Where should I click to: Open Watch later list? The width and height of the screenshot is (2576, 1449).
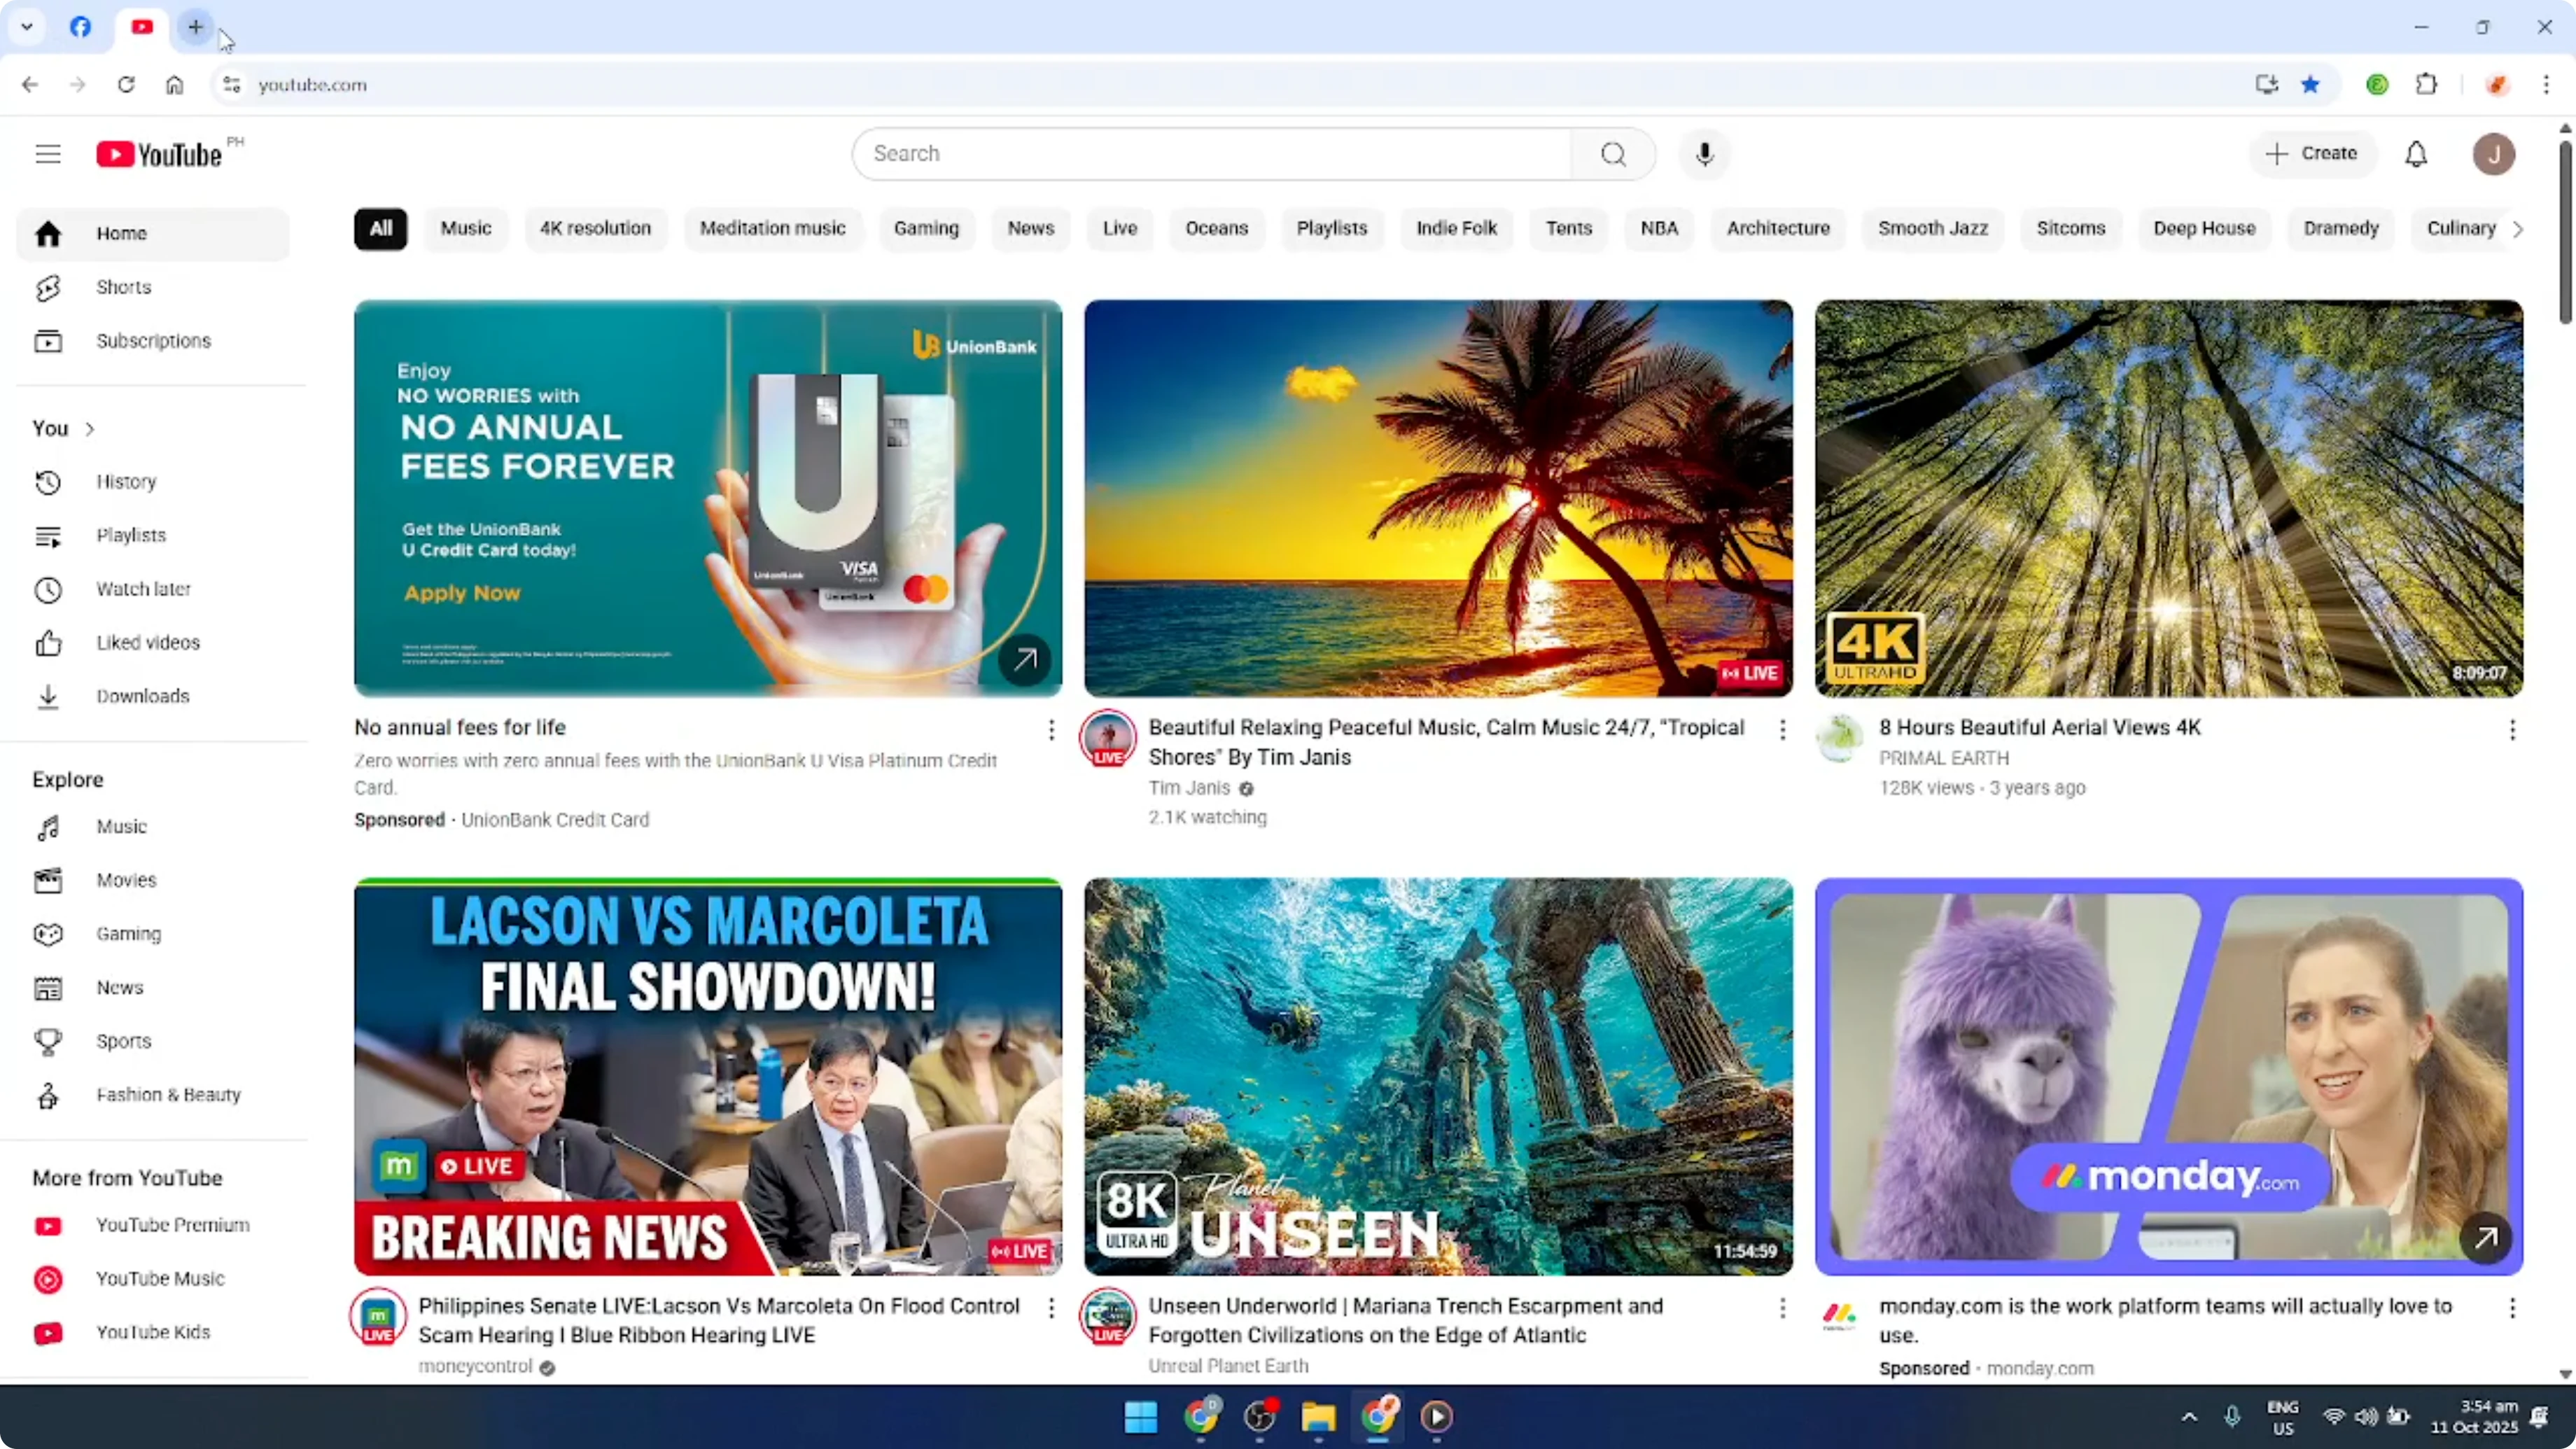(x=153, y=589)
